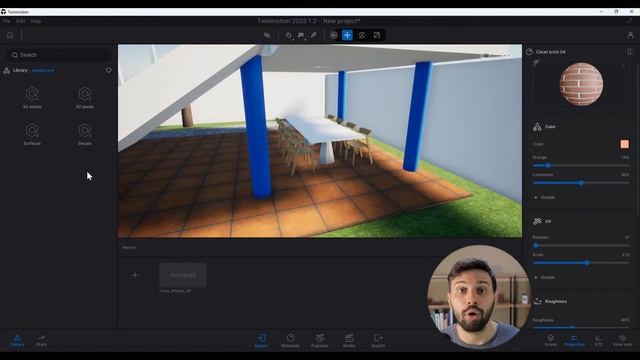
Task: Click the Color section header icon
Action: coord(537,127)
